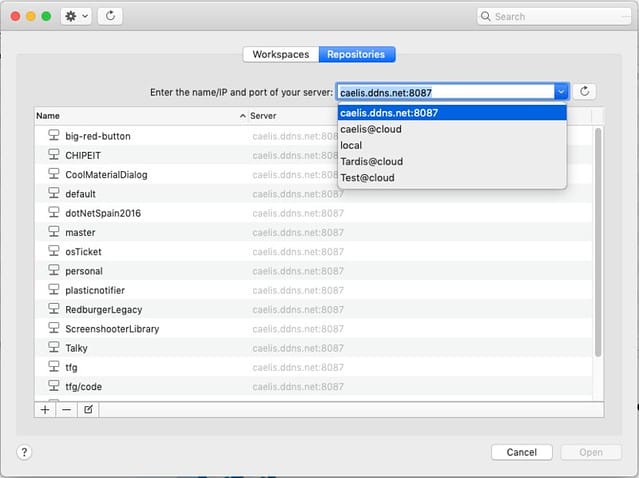Click the personal repository icon
The width and height of the screenshot is (639, 478).
click(x=54, y=270)
